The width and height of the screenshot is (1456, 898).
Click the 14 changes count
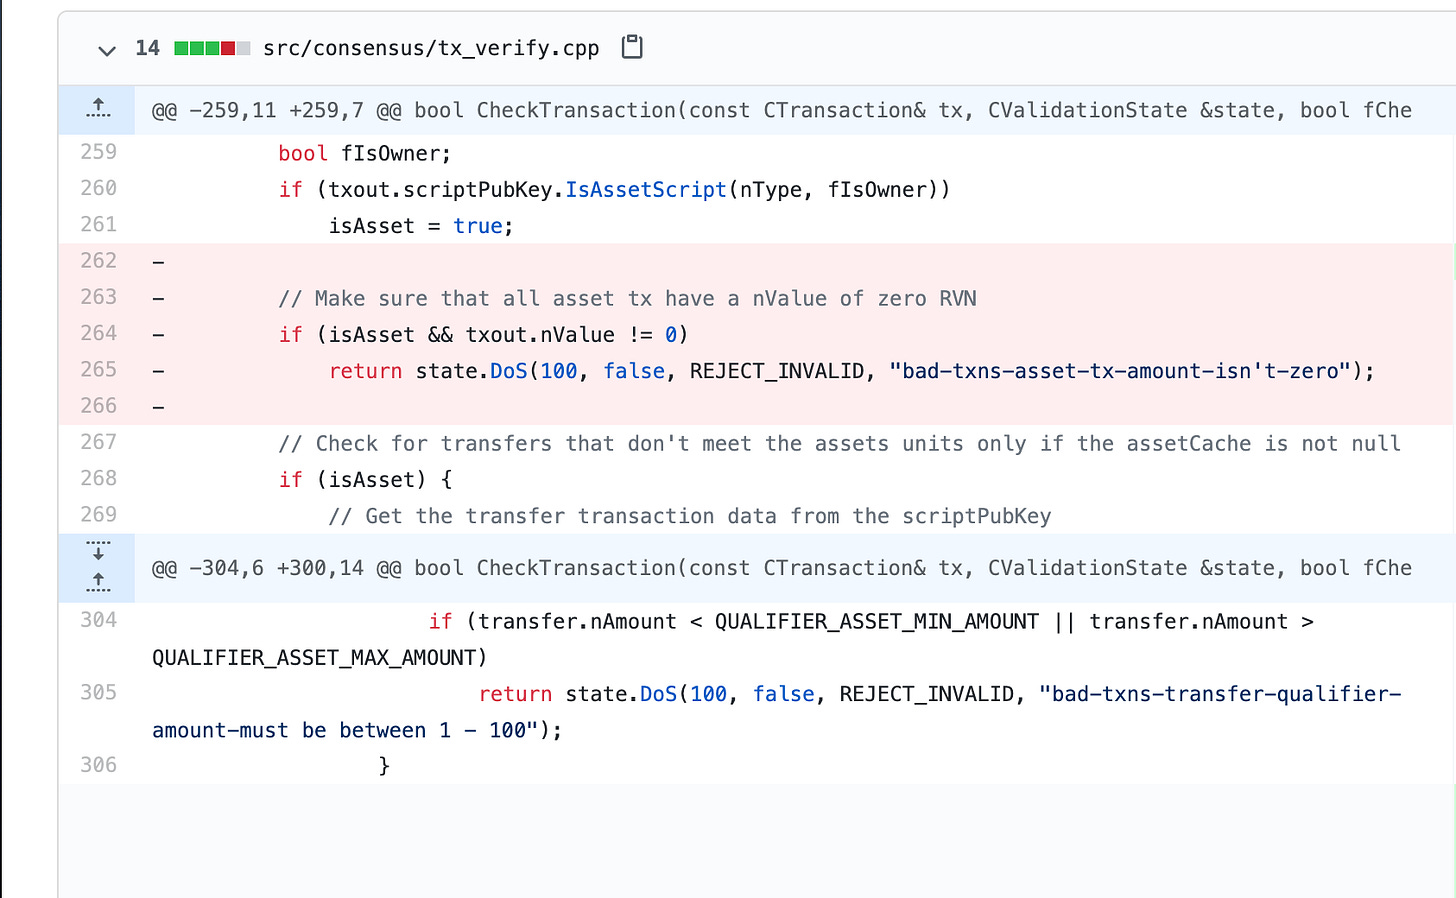147,48
